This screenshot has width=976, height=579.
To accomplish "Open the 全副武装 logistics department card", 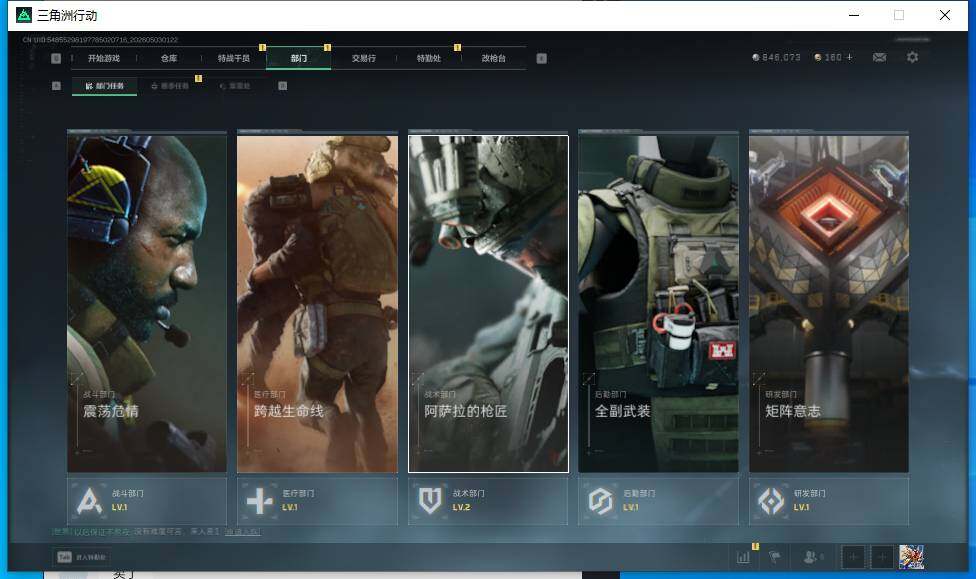I will pyautogui.click(x=659, y=304).
